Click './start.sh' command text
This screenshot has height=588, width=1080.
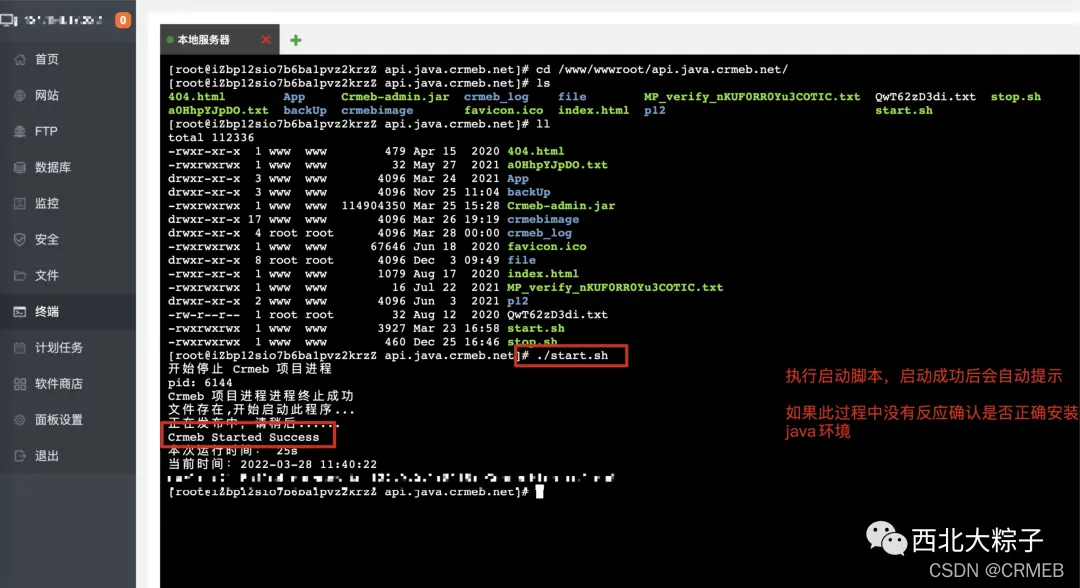(572, 355)
